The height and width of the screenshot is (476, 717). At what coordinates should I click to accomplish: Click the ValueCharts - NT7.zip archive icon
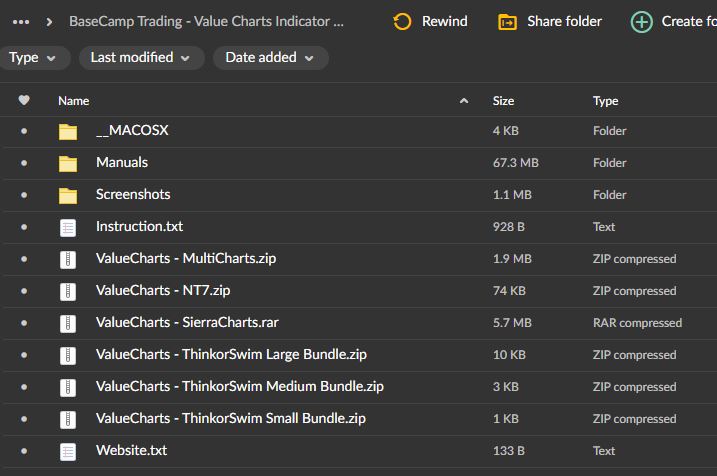click(68, 291)
